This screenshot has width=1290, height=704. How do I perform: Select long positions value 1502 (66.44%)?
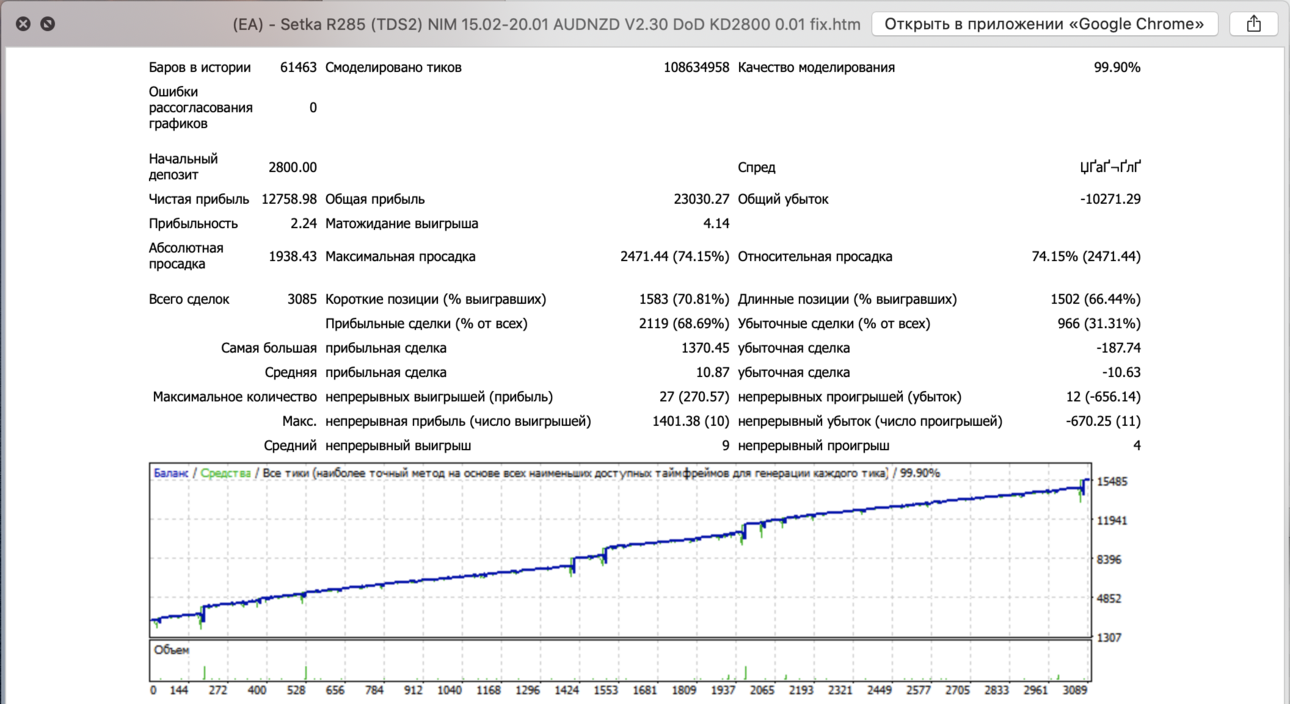coord(1096,299)
